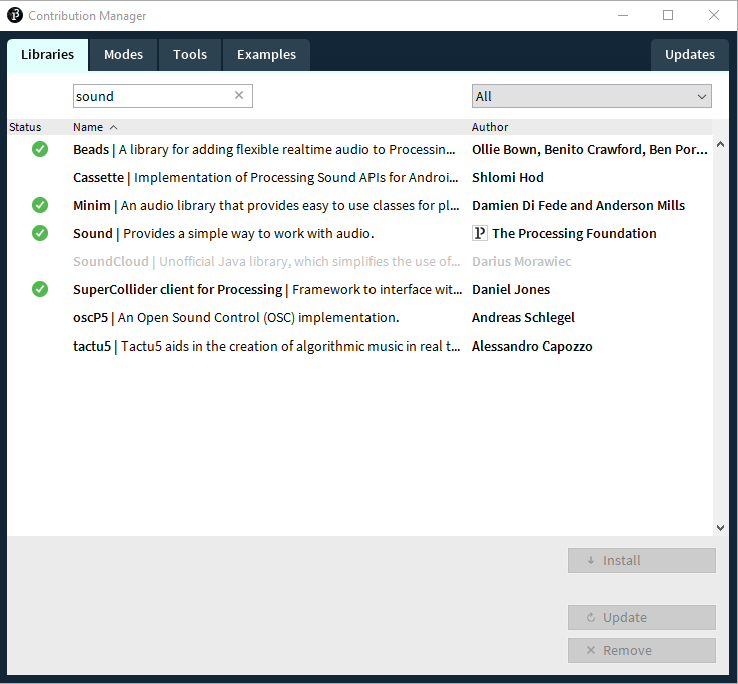738x684 pixels.
Task: Sort by the Name column header
Action: (x=88, y=127)
